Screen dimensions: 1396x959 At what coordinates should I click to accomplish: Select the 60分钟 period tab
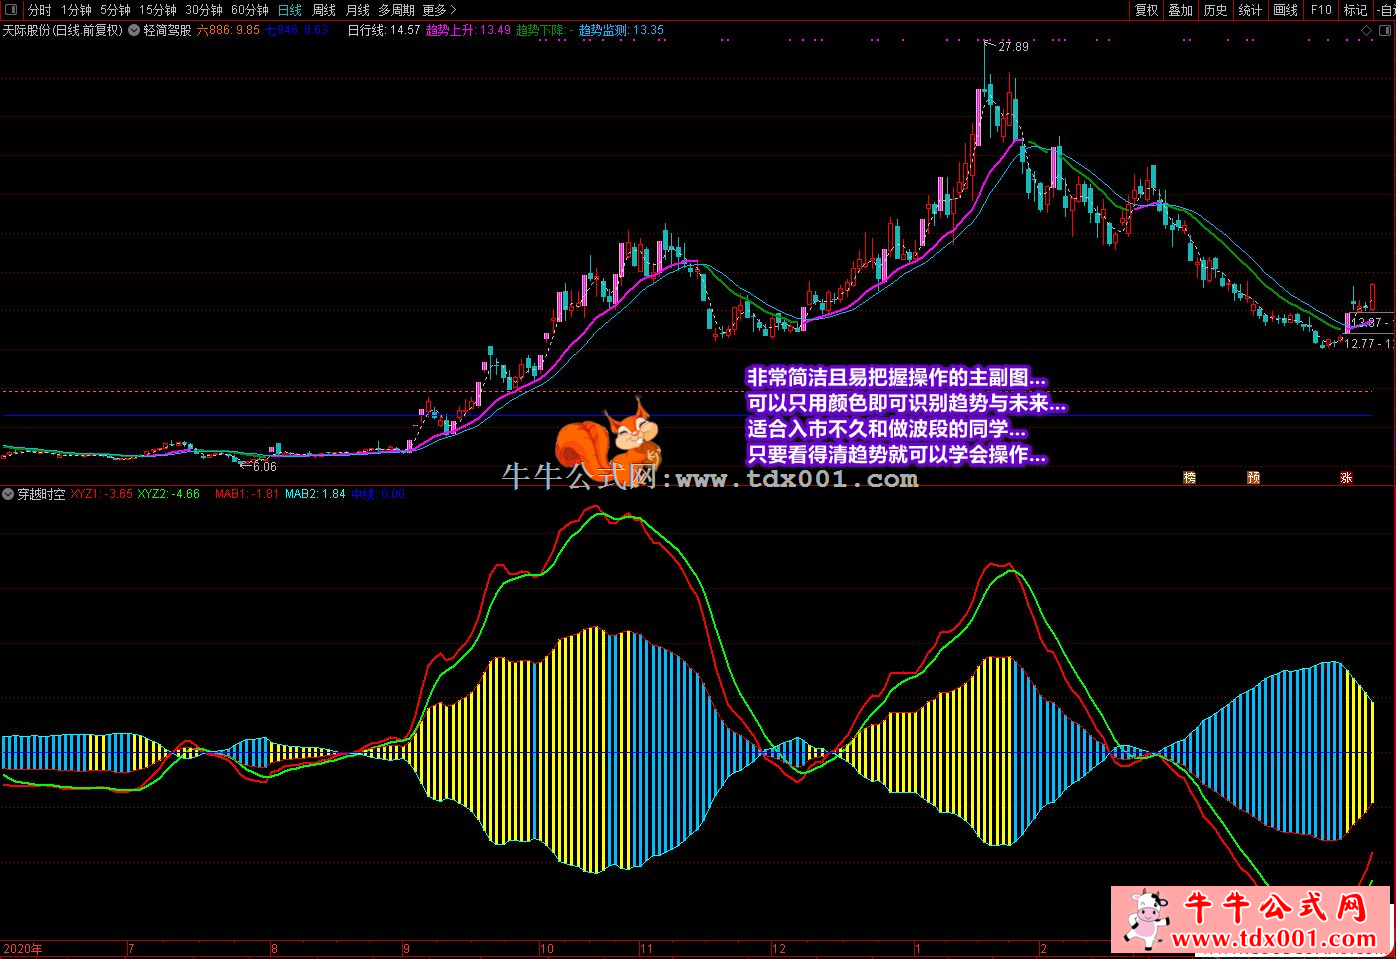point(250,10)
